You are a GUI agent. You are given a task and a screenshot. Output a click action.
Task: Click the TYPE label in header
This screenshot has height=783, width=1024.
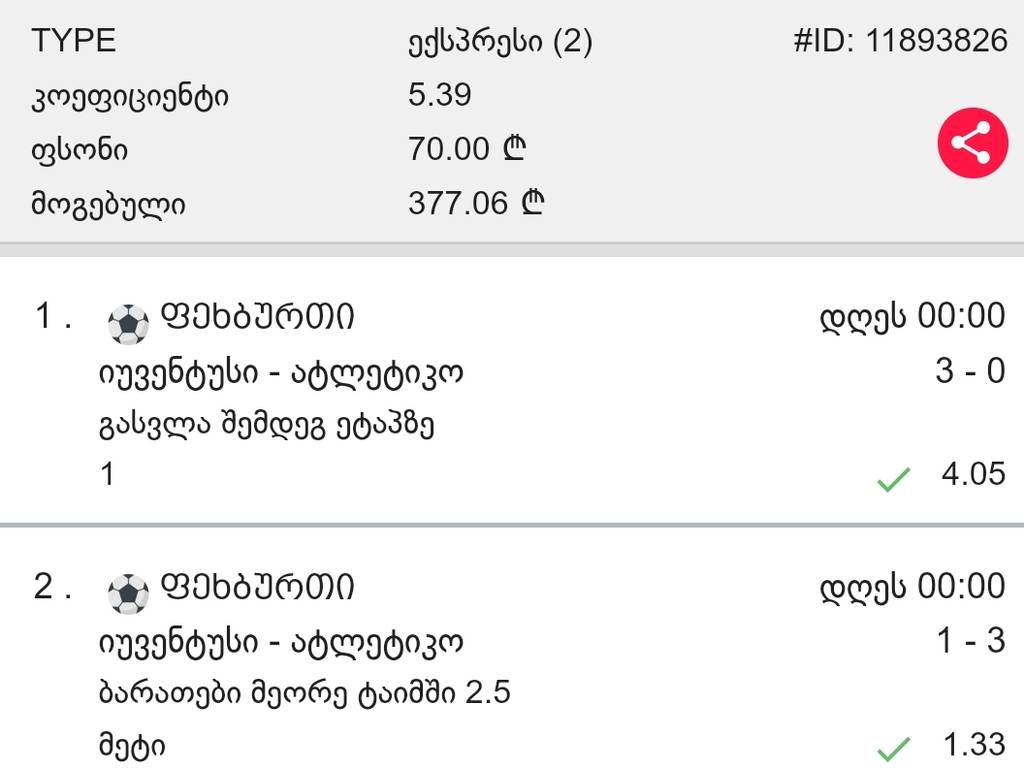(x=74, y=41)
